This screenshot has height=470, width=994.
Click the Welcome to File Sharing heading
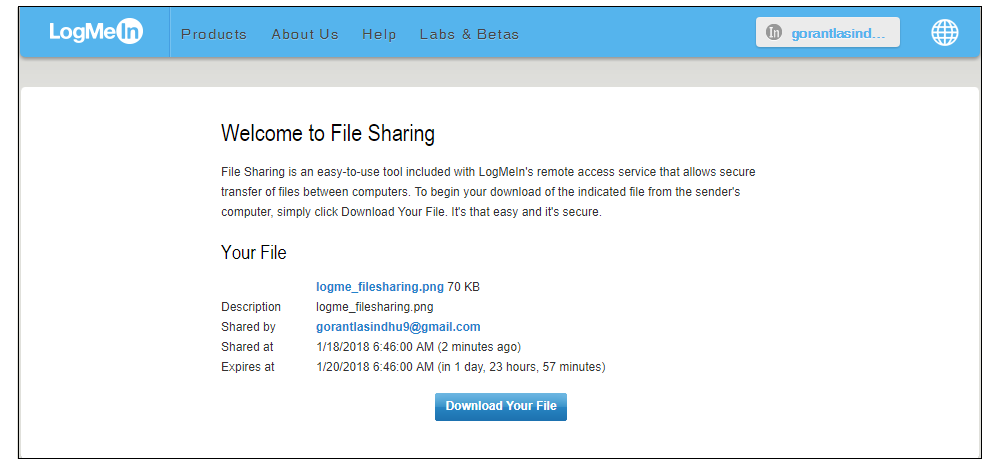click(x=328, y=134)
